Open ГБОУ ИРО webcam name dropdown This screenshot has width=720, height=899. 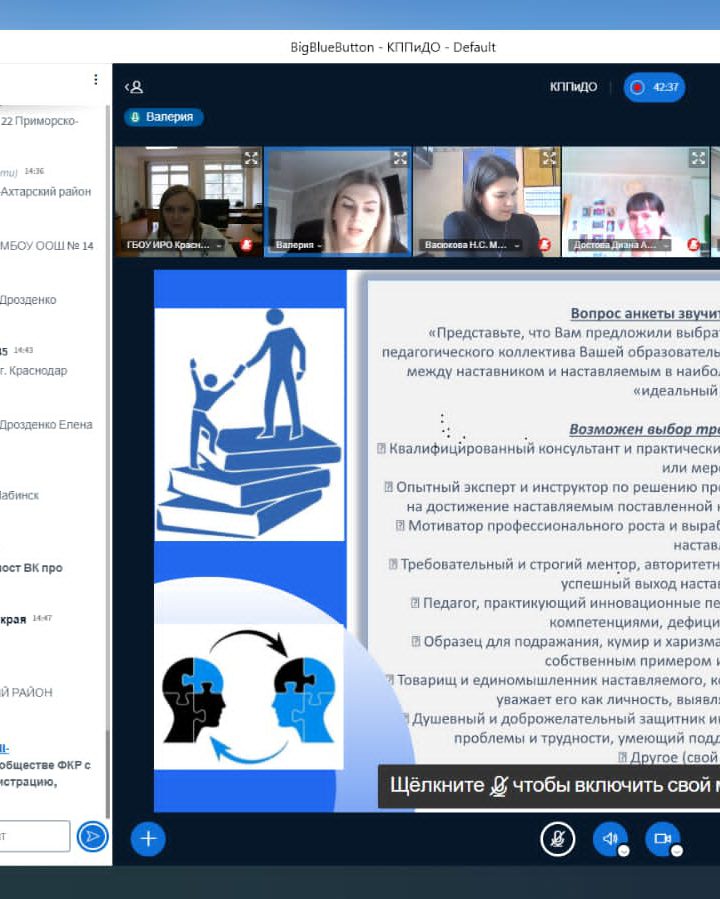175,245
